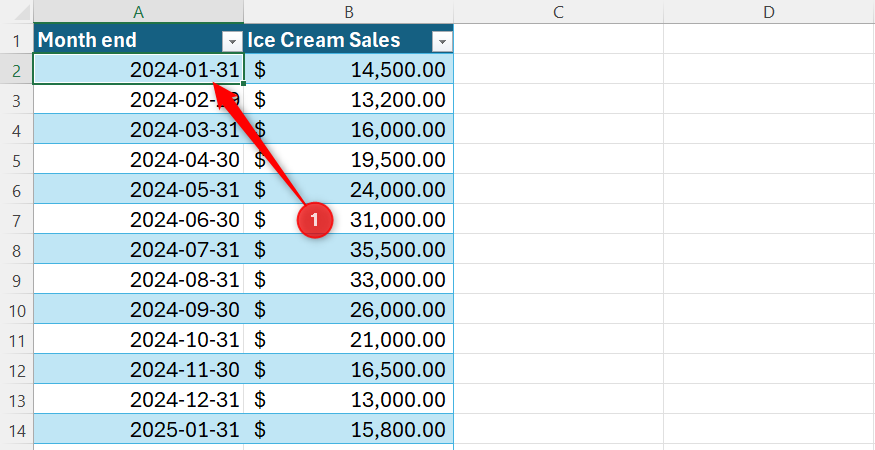The image size is (875, 450).
Task: Select the cell containing 2024-04-30
Action: pos(138,160)
